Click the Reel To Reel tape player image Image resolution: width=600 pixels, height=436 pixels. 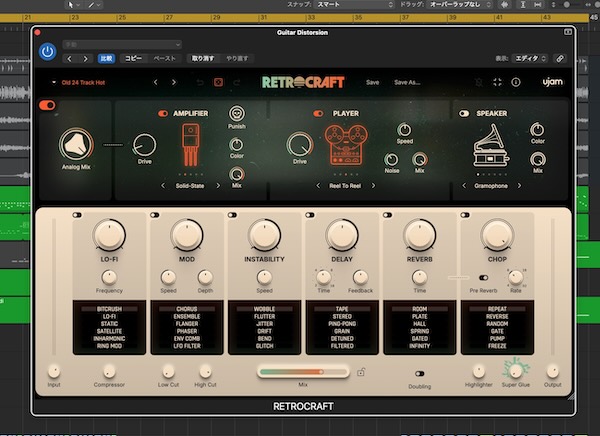click(x=346, y=145)
